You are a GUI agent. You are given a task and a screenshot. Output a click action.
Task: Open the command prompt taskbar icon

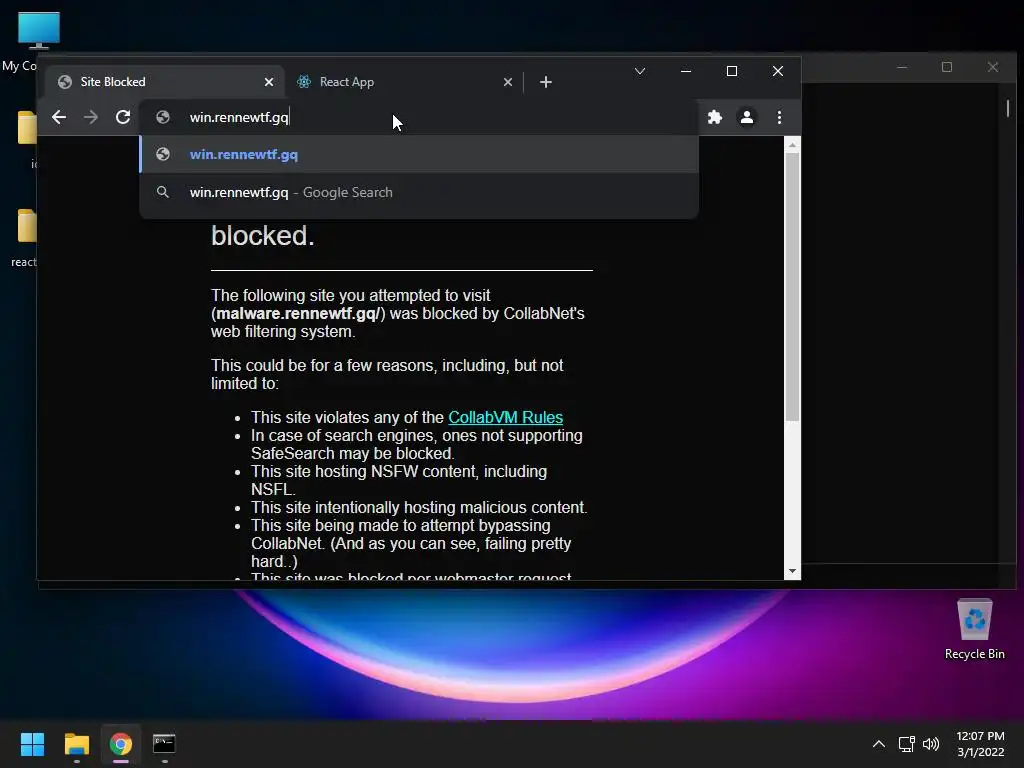click(x=164, y=744)
